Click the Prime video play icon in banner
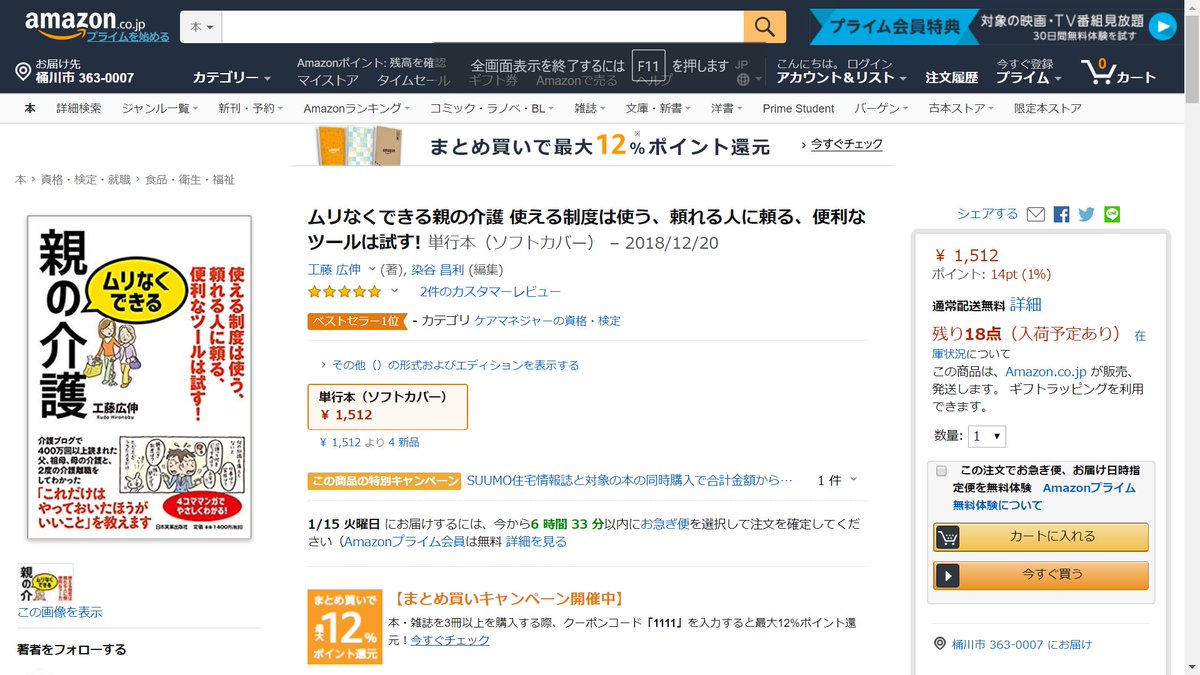This screenshot has height=675, width=1200. (1162, 27)
